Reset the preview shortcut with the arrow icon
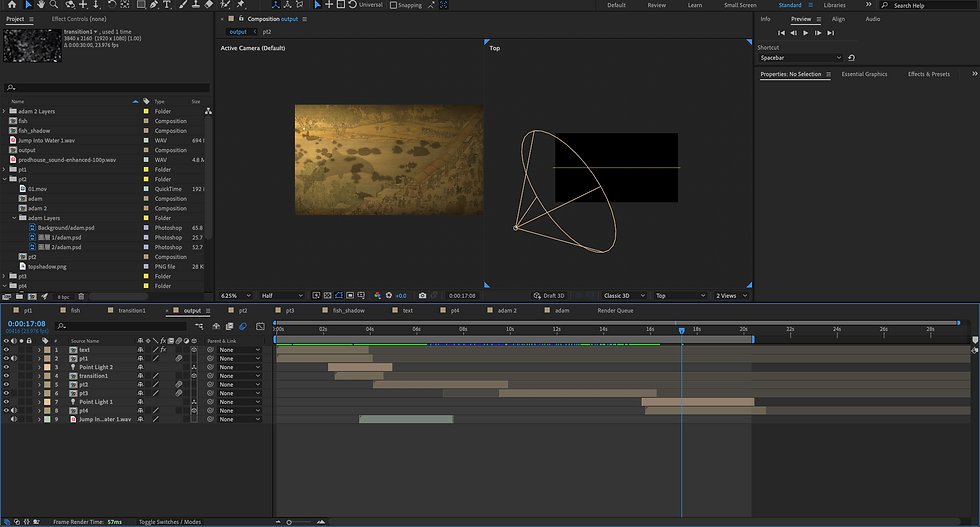The height and width of the screenshot is (527, 980). pyautogui.click(x=851, y=58)
